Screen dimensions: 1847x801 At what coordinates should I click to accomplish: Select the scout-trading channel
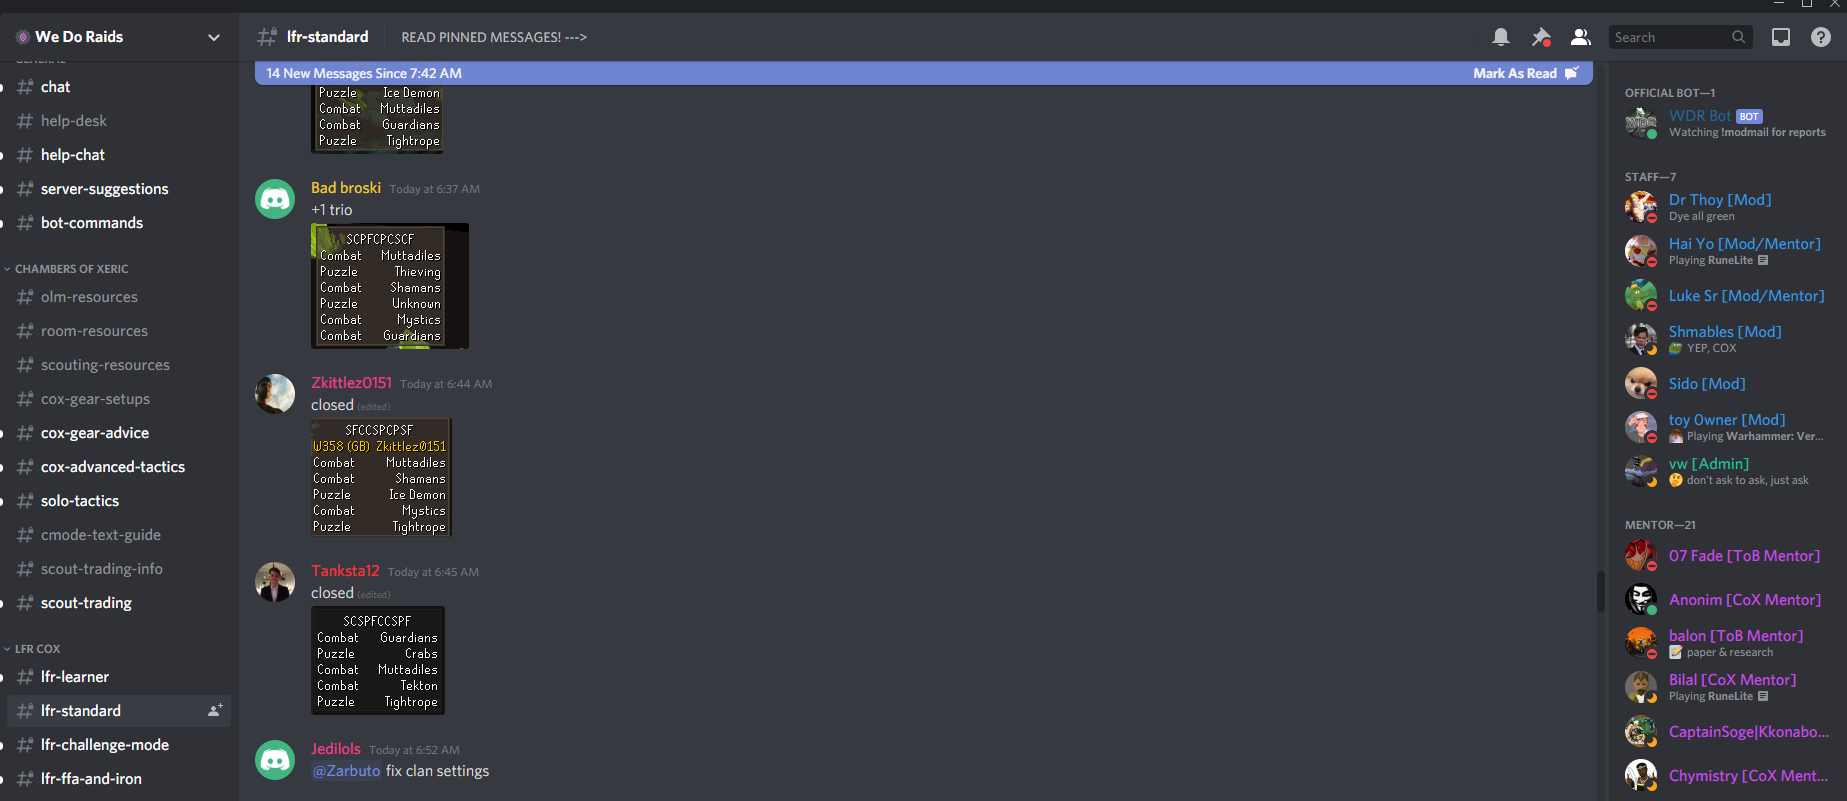point(86,603)
